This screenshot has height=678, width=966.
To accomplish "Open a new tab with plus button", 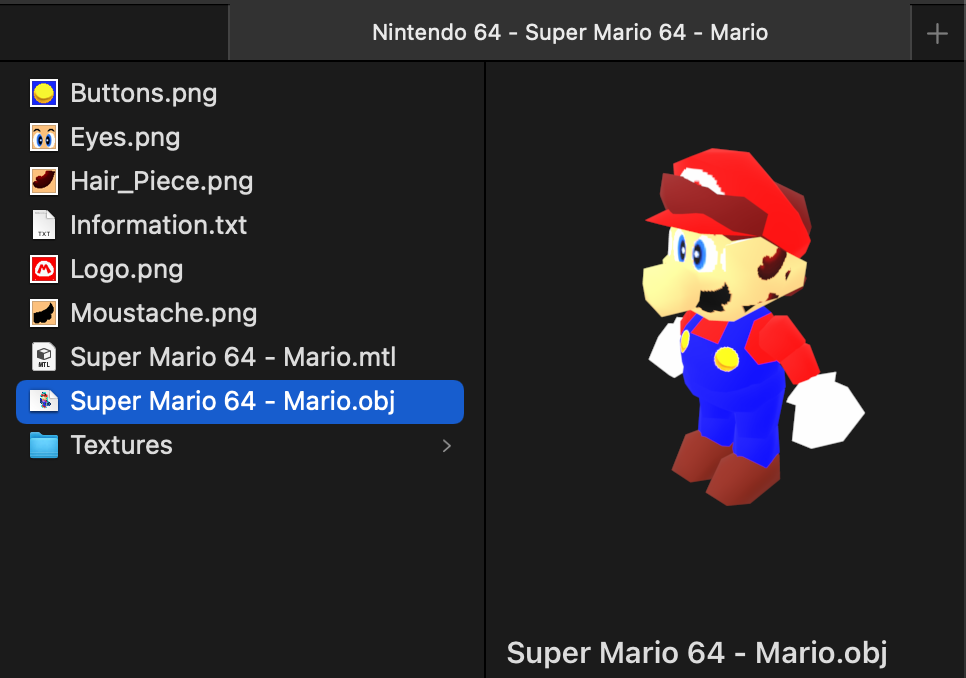I will tap(937, 33).
